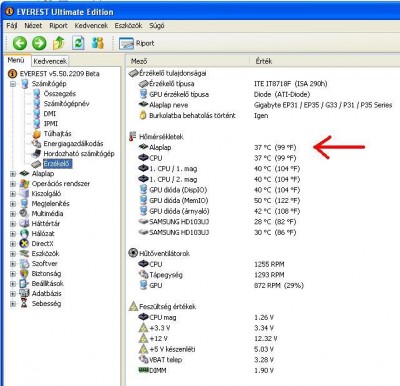Click the Operációs rendszer Windows icon

coord(24,184)
